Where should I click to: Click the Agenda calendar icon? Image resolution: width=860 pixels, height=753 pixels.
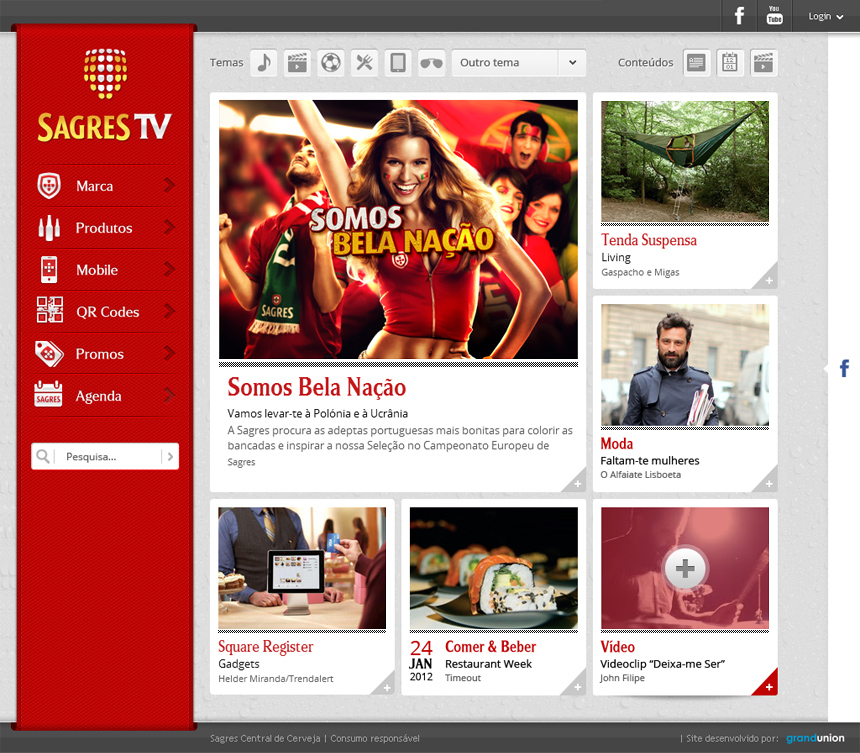point(48,394)
